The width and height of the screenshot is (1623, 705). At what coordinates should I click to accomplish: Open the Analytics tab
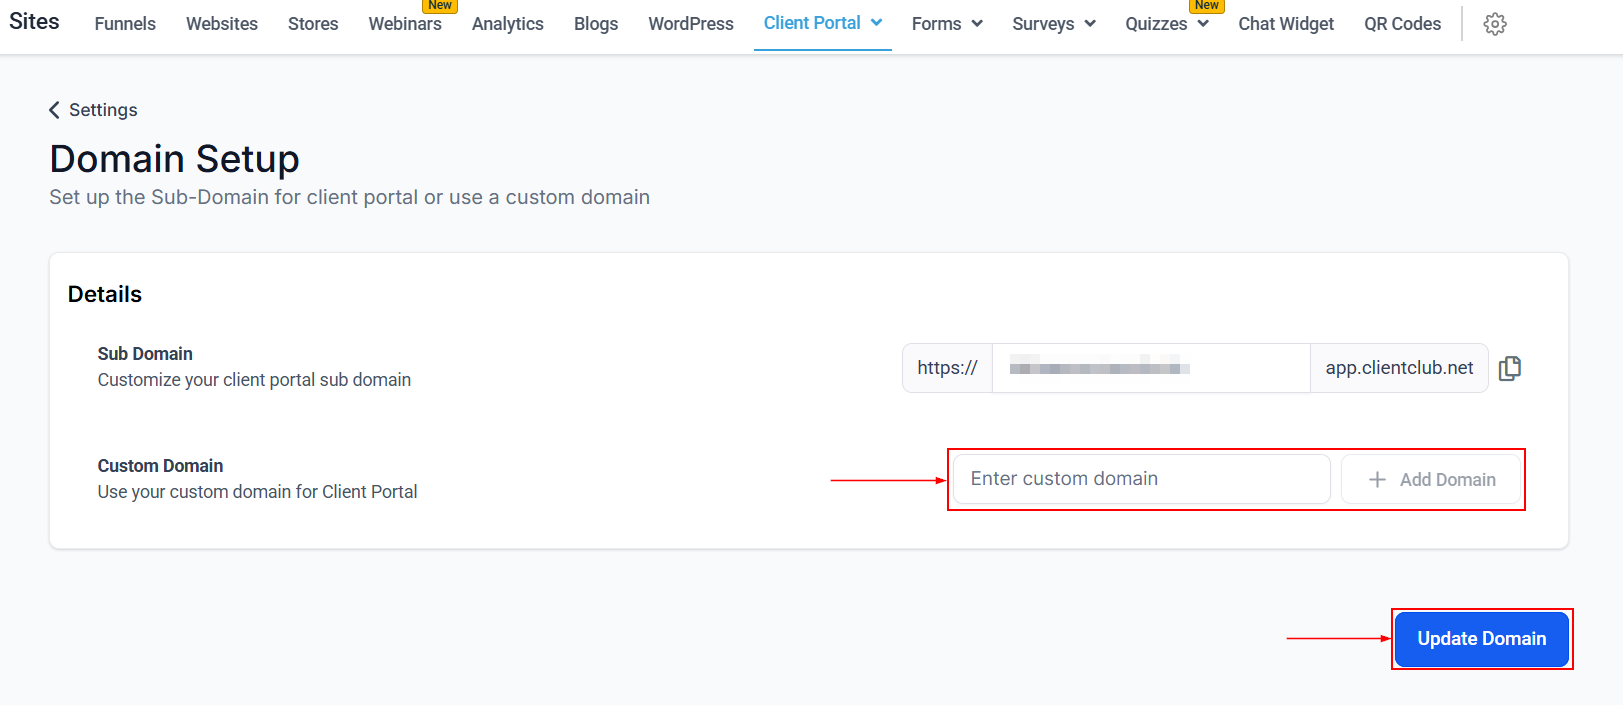pos(508,24)
